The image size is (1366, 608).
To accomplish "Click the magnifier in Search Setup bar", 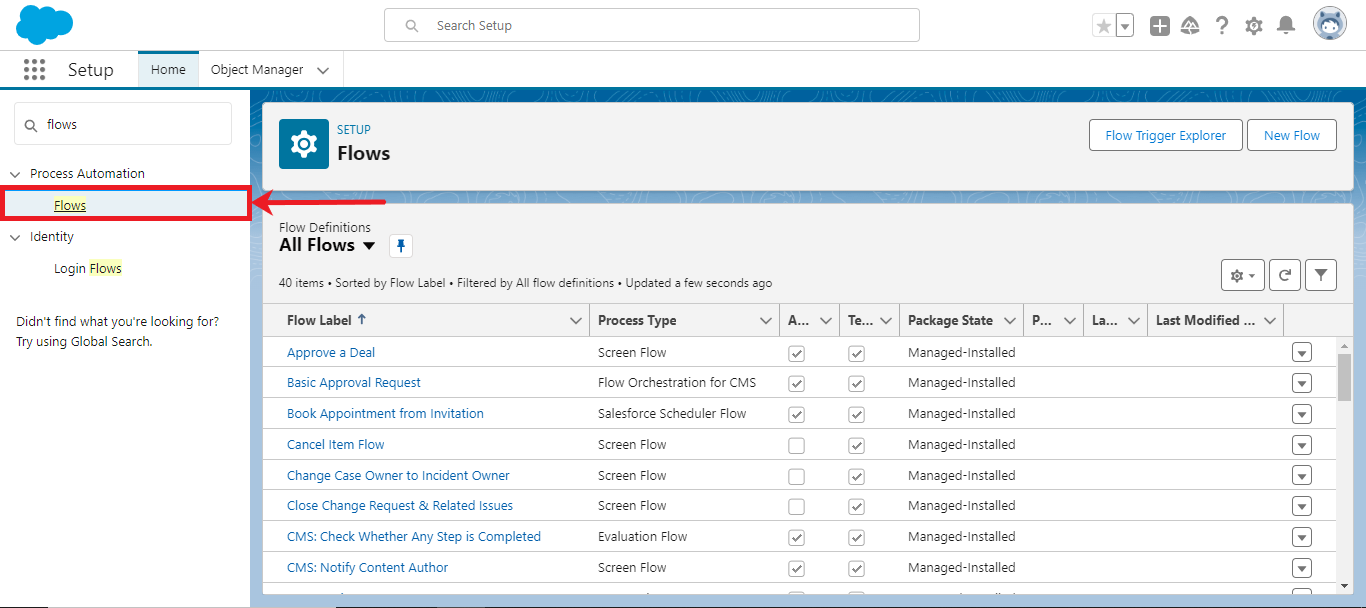I will (x=412, y=26).
